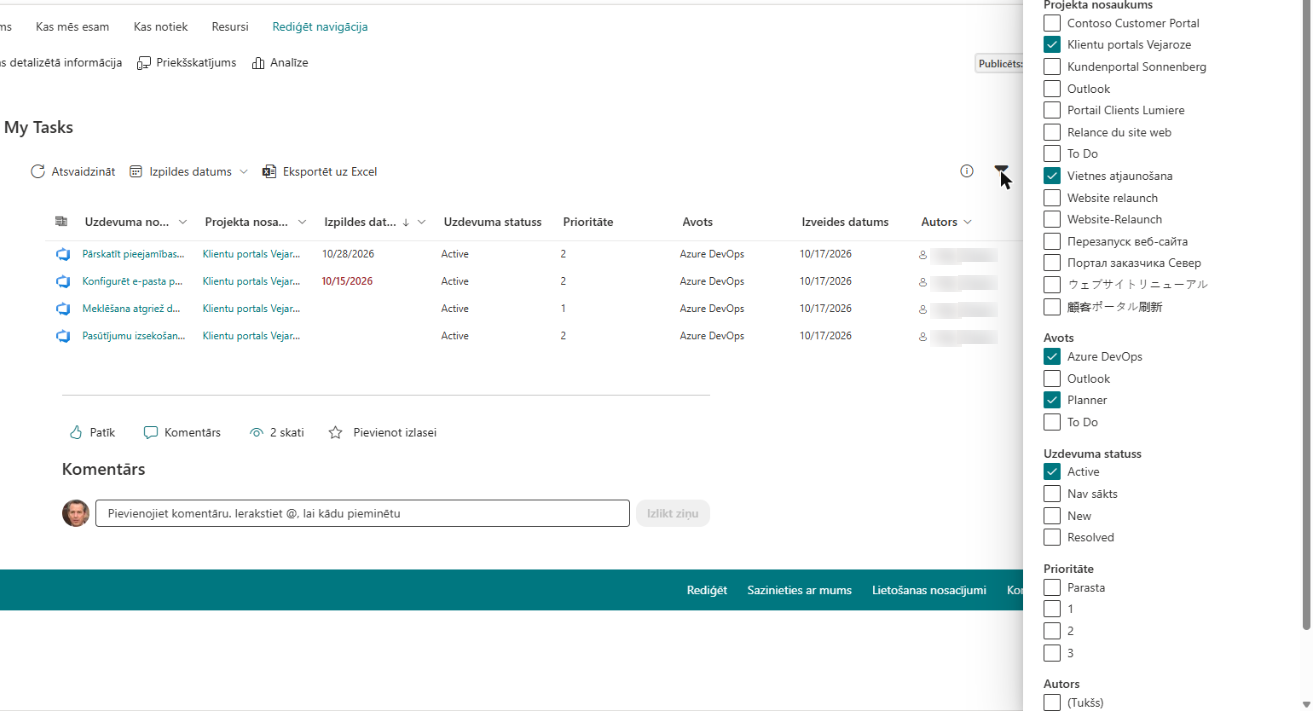Click the list icon in the table header

(x=61, y=222)
